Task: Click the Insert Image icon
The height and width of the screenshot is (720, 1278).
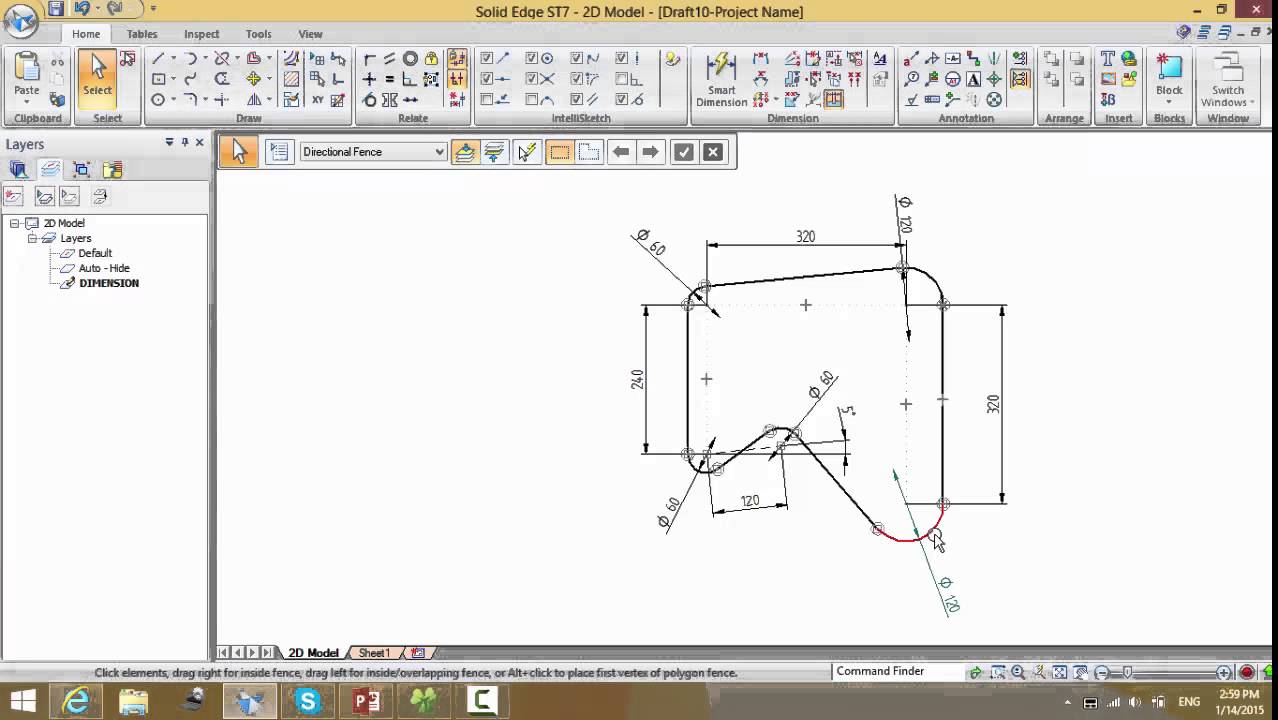Action: tap(1107, 79)
